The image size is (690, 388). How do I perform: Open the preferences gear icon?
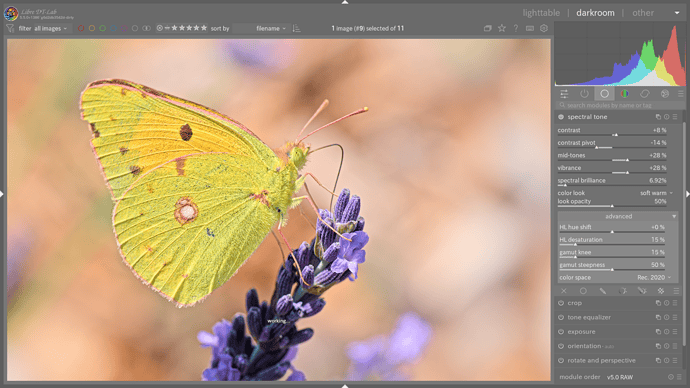[544, 28]
